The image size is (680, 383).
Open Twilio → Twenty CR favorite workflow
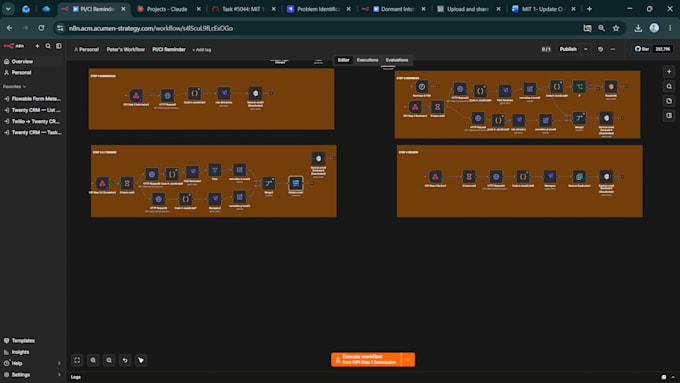click(33, 122)
